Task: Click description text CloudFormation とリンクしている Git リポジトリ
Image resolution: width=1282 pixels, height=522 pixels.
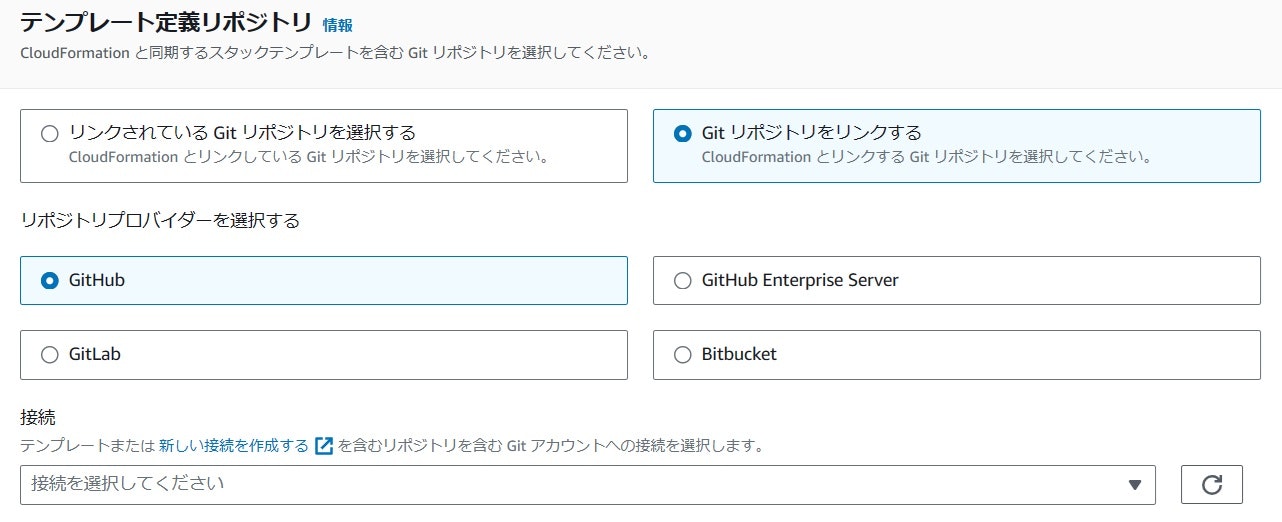Action: tap(309, 157)
